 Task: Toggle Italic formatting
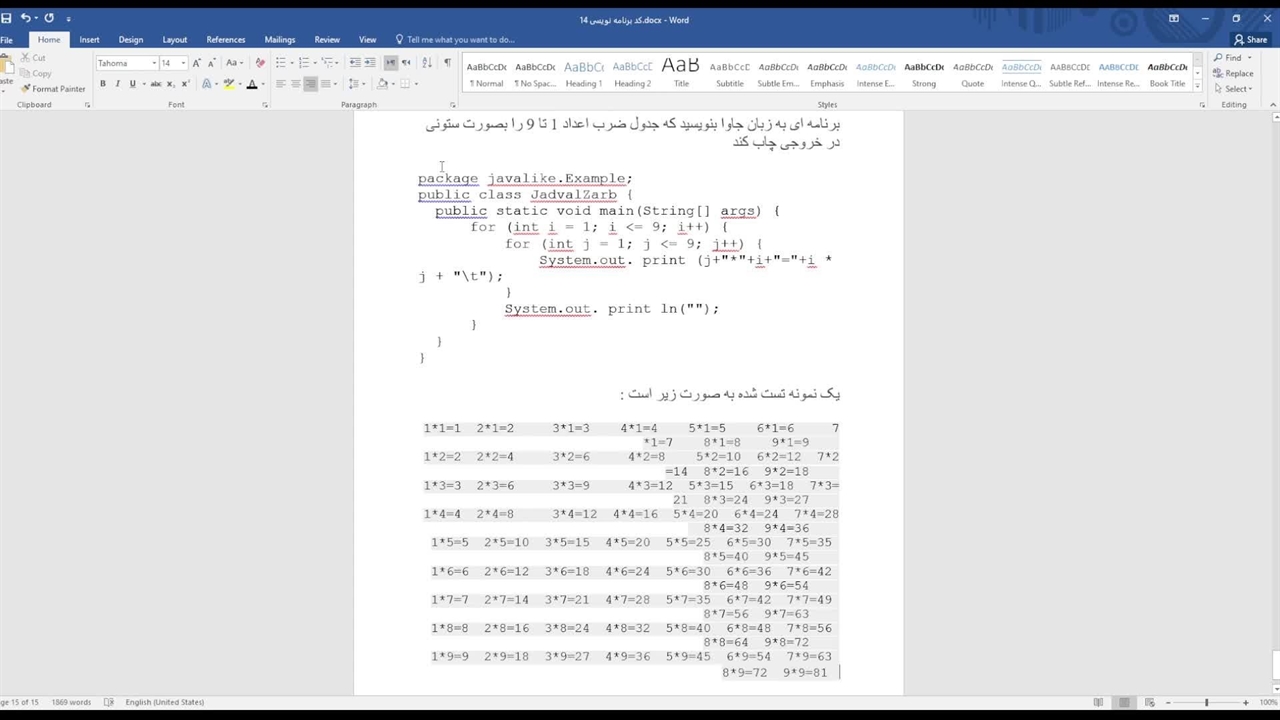coord(117,84)
